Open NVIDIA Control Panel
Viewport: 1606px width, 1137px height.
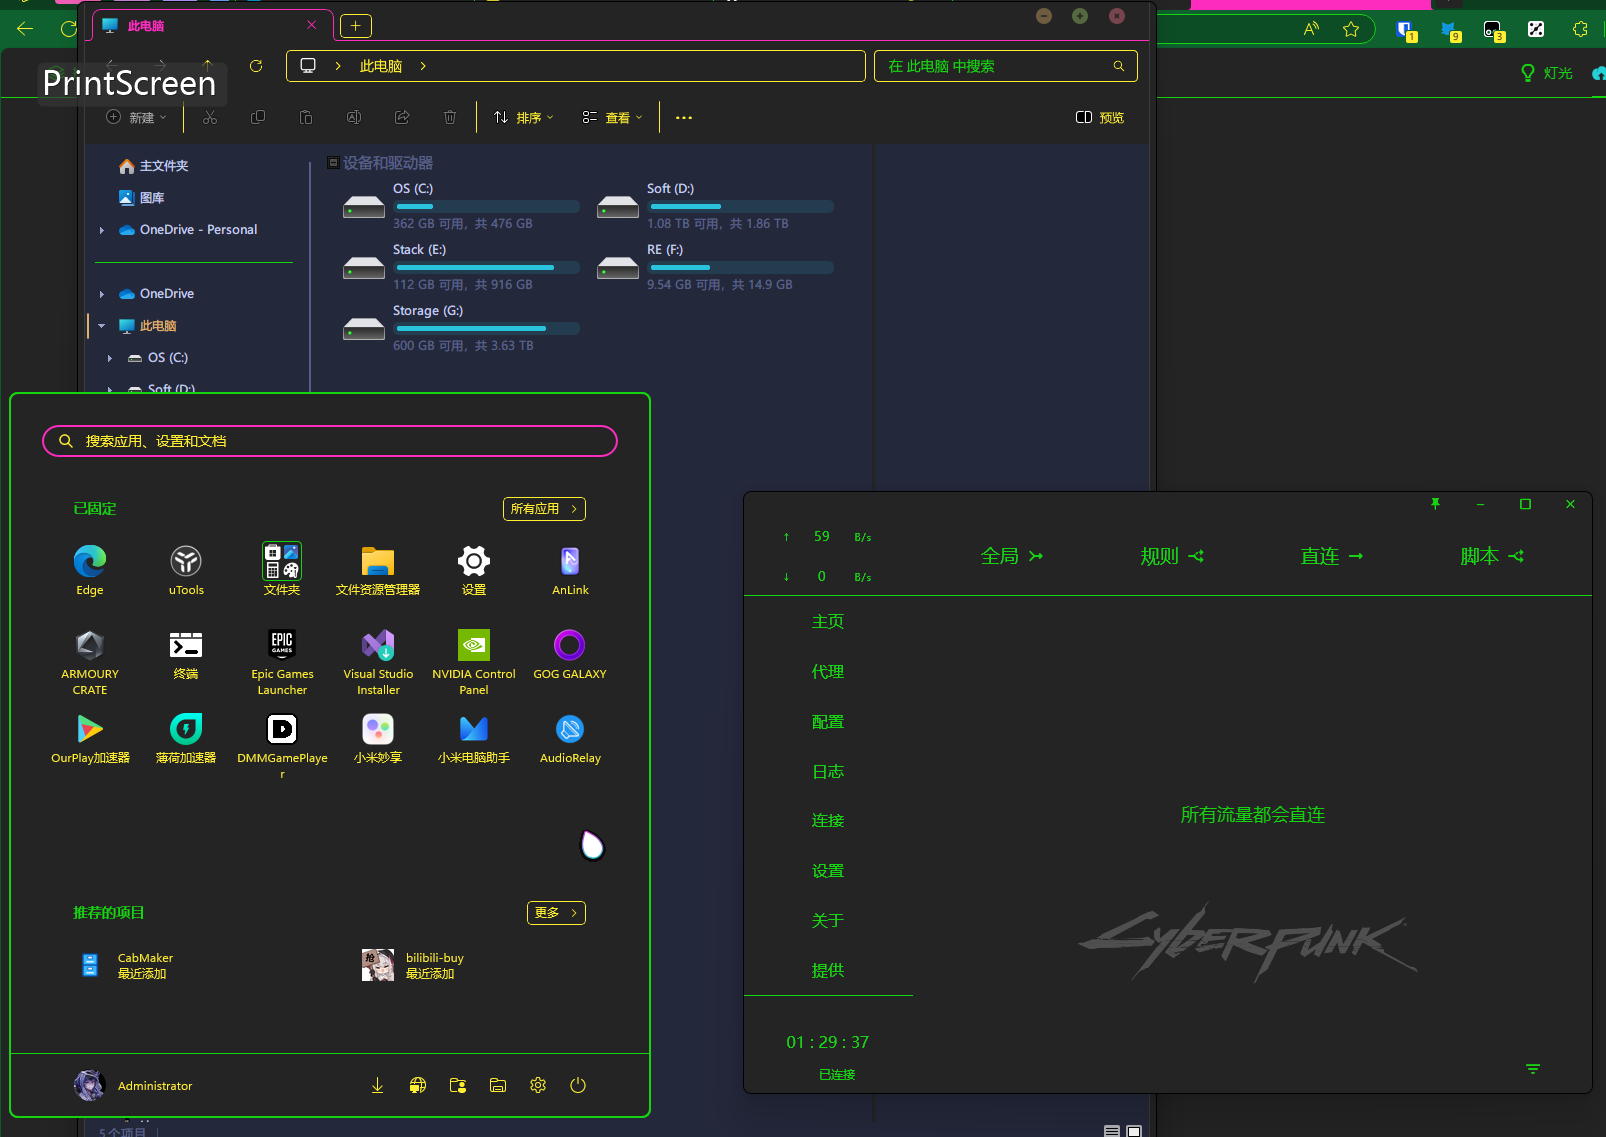click(474, 662)
